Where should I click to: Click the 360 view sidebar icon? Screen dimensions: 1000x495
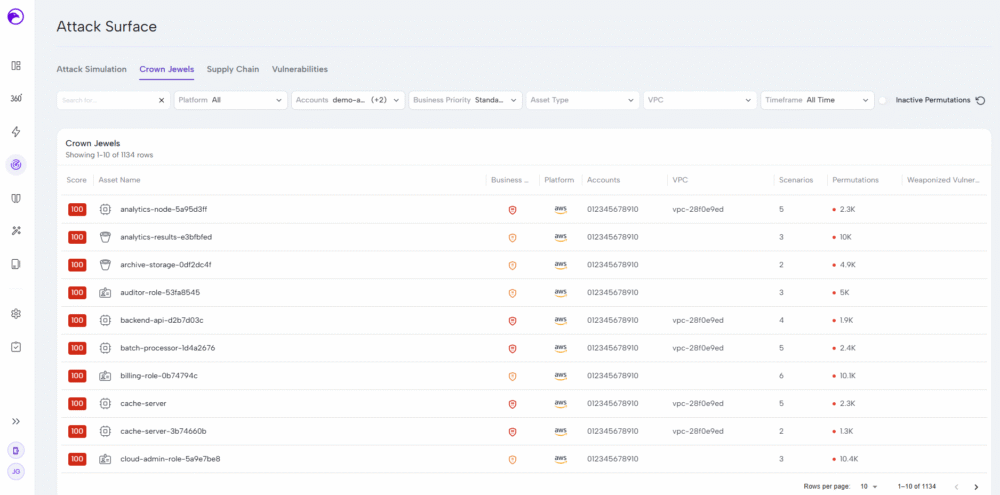pos(16,98)
